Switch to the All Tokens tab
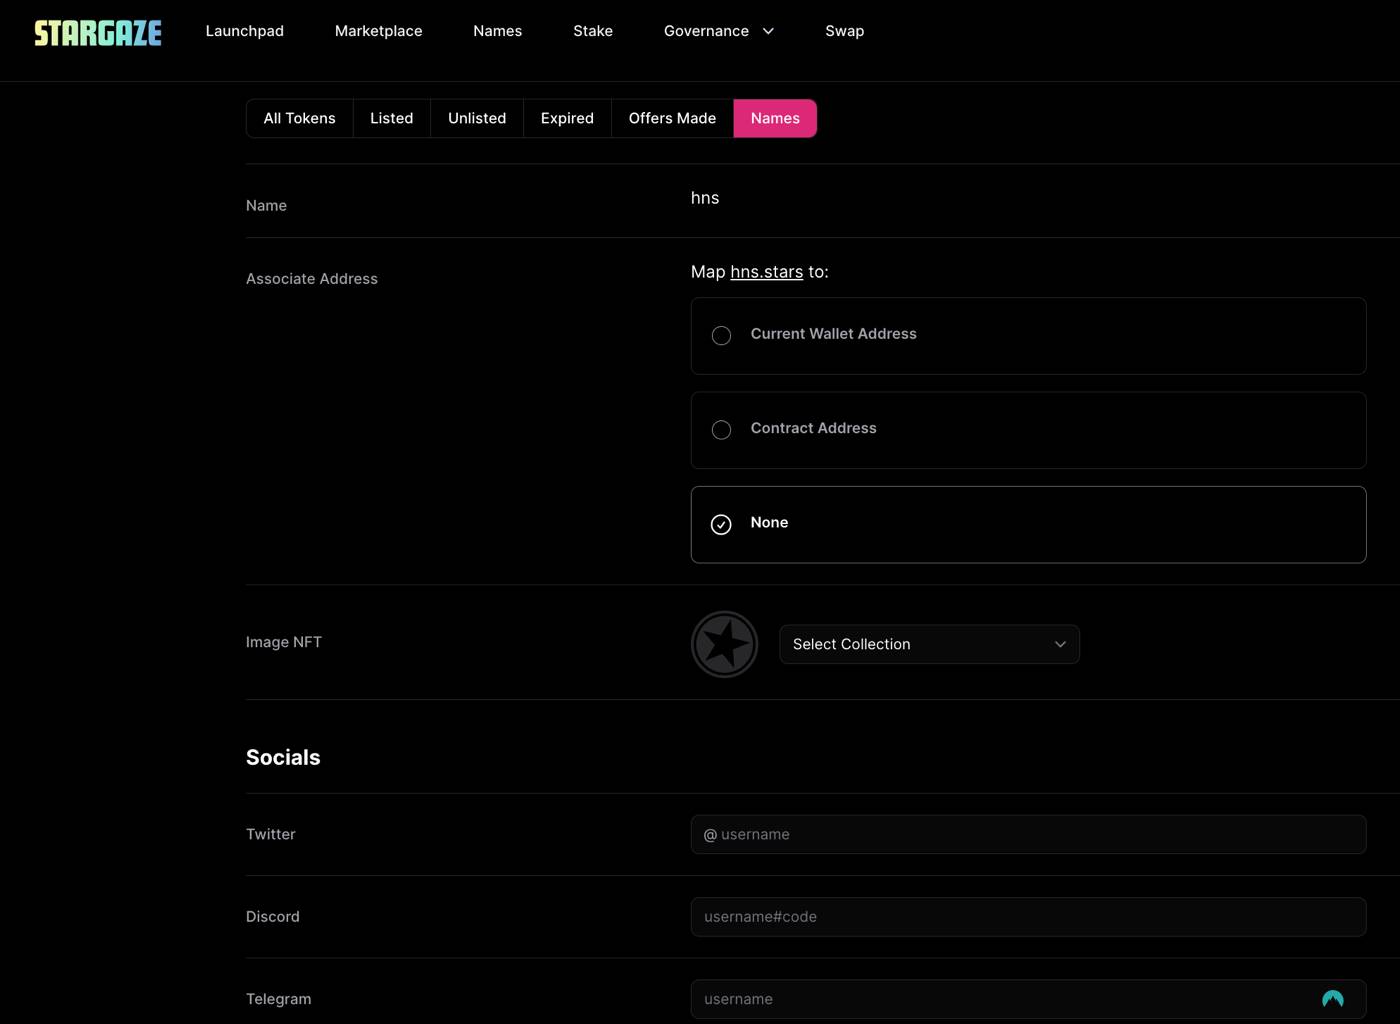 tap(299, 118)
